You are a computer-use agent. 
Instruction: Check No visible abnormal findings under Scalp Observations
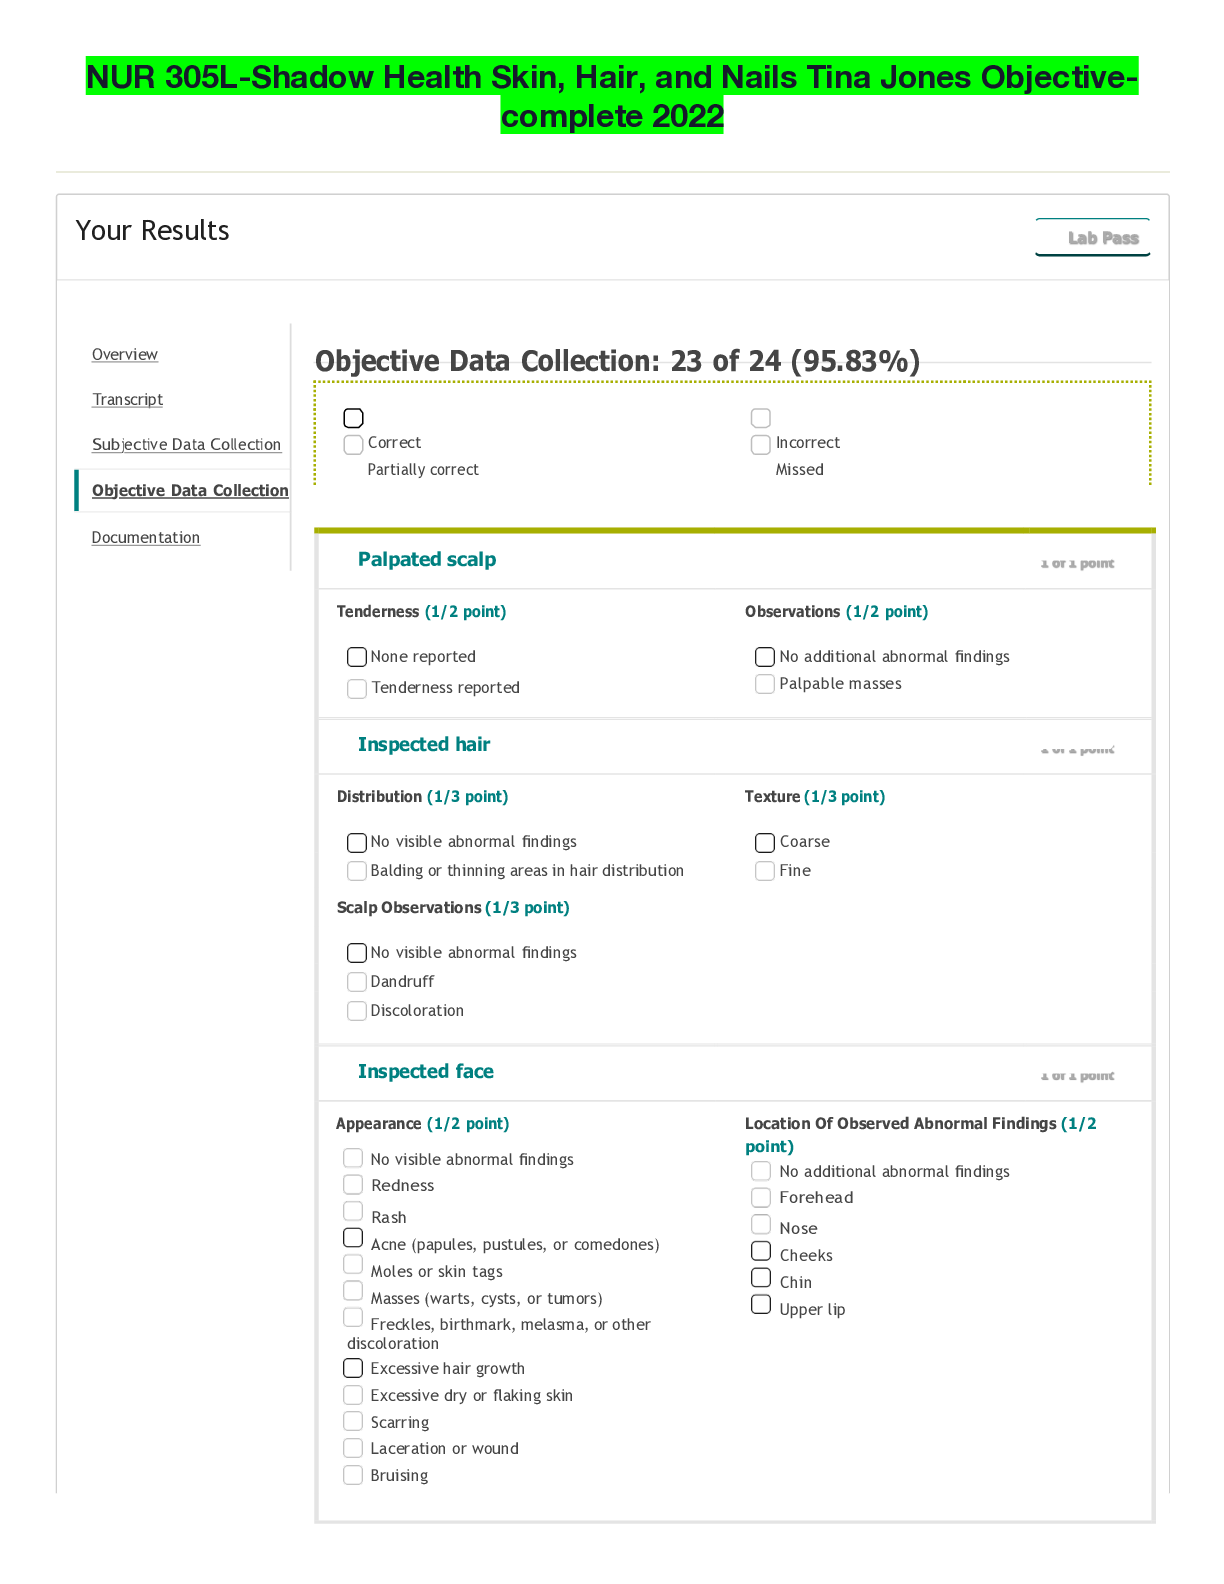(357, 953)
